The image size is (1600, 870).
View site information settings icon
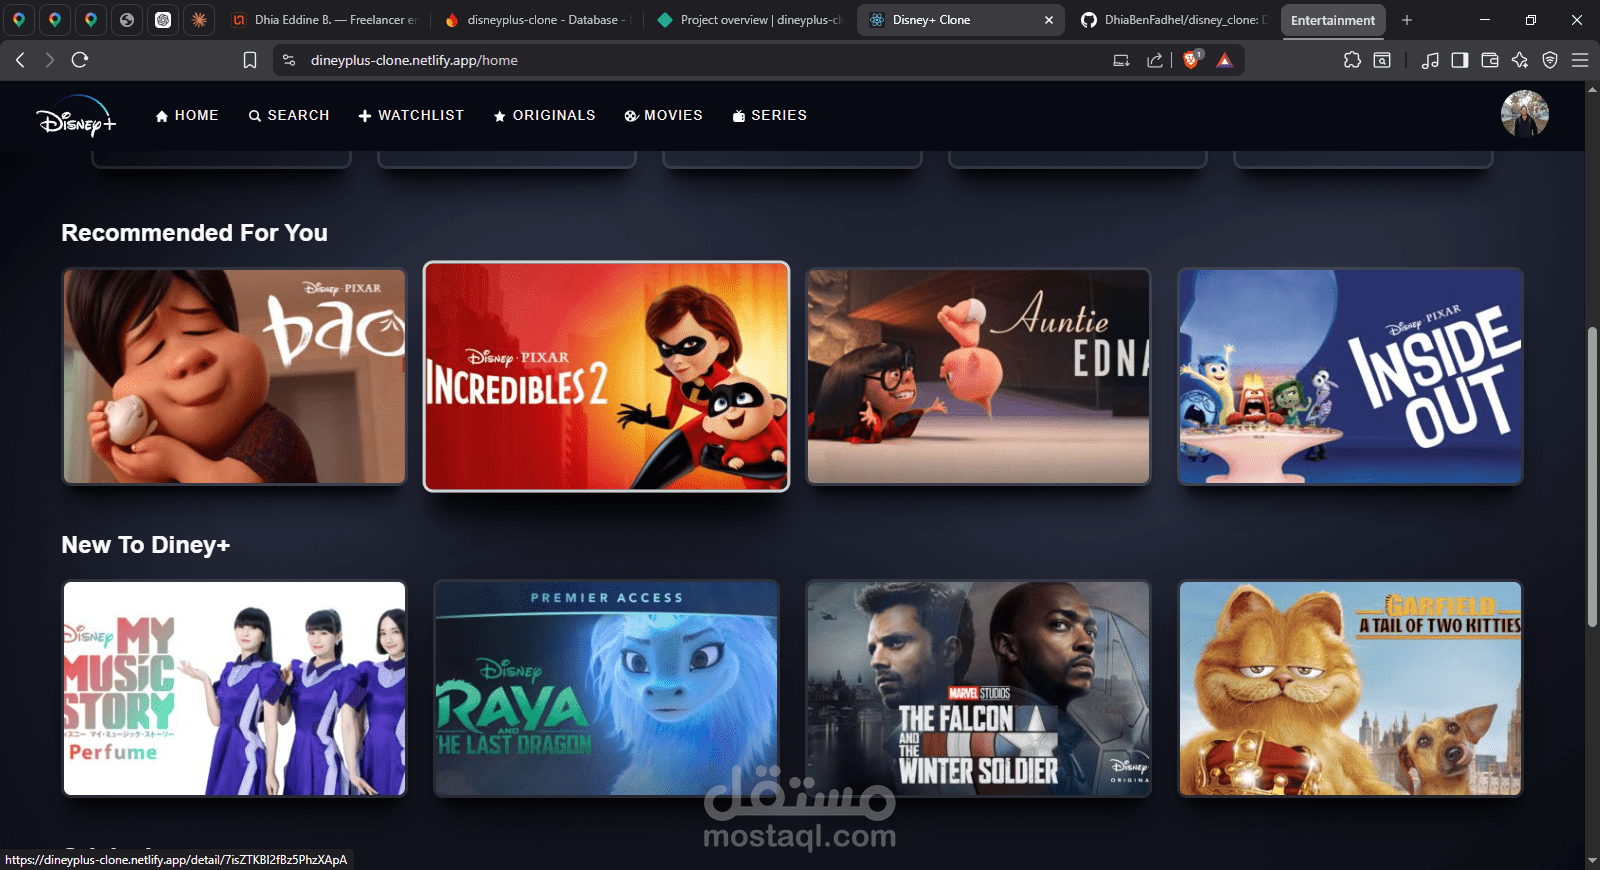pyautogui.click(x=289, y=60)
